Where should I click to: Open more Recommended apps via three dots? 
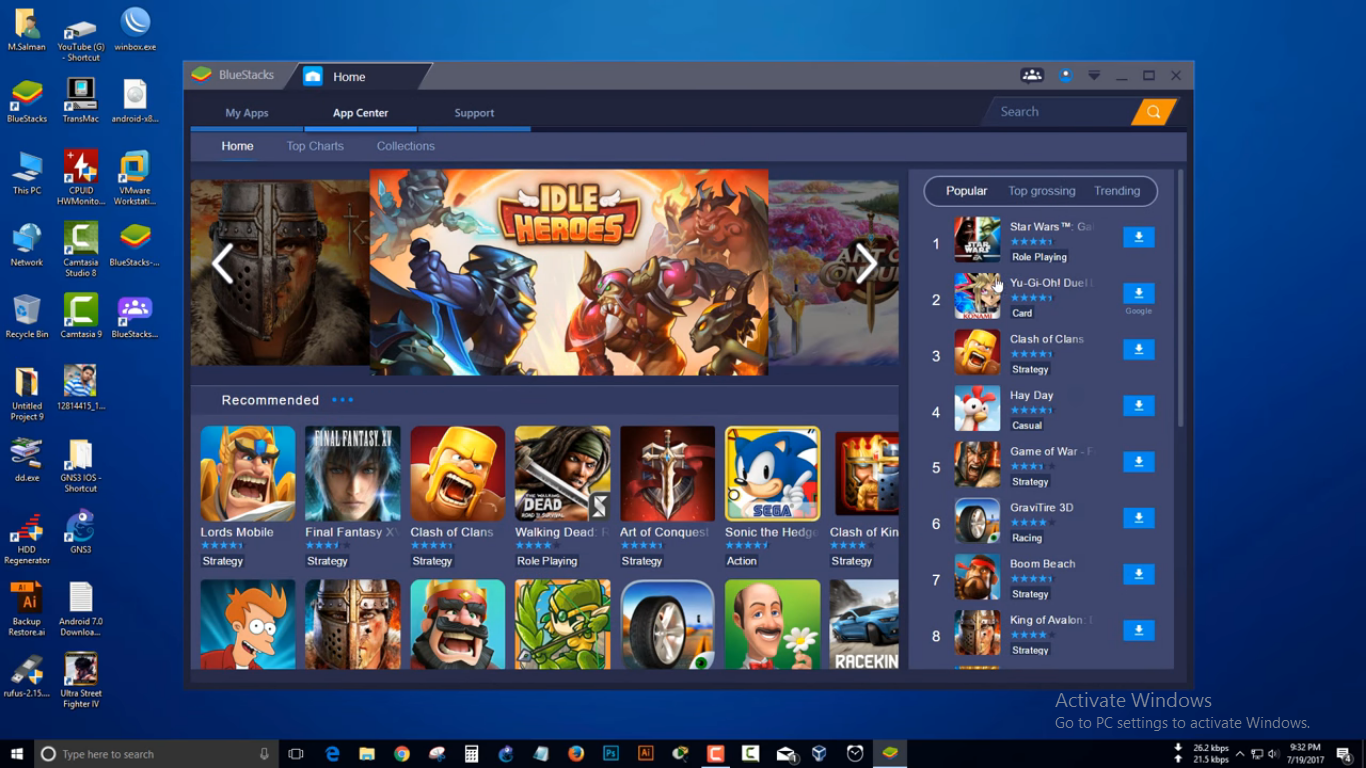[343, 400]
